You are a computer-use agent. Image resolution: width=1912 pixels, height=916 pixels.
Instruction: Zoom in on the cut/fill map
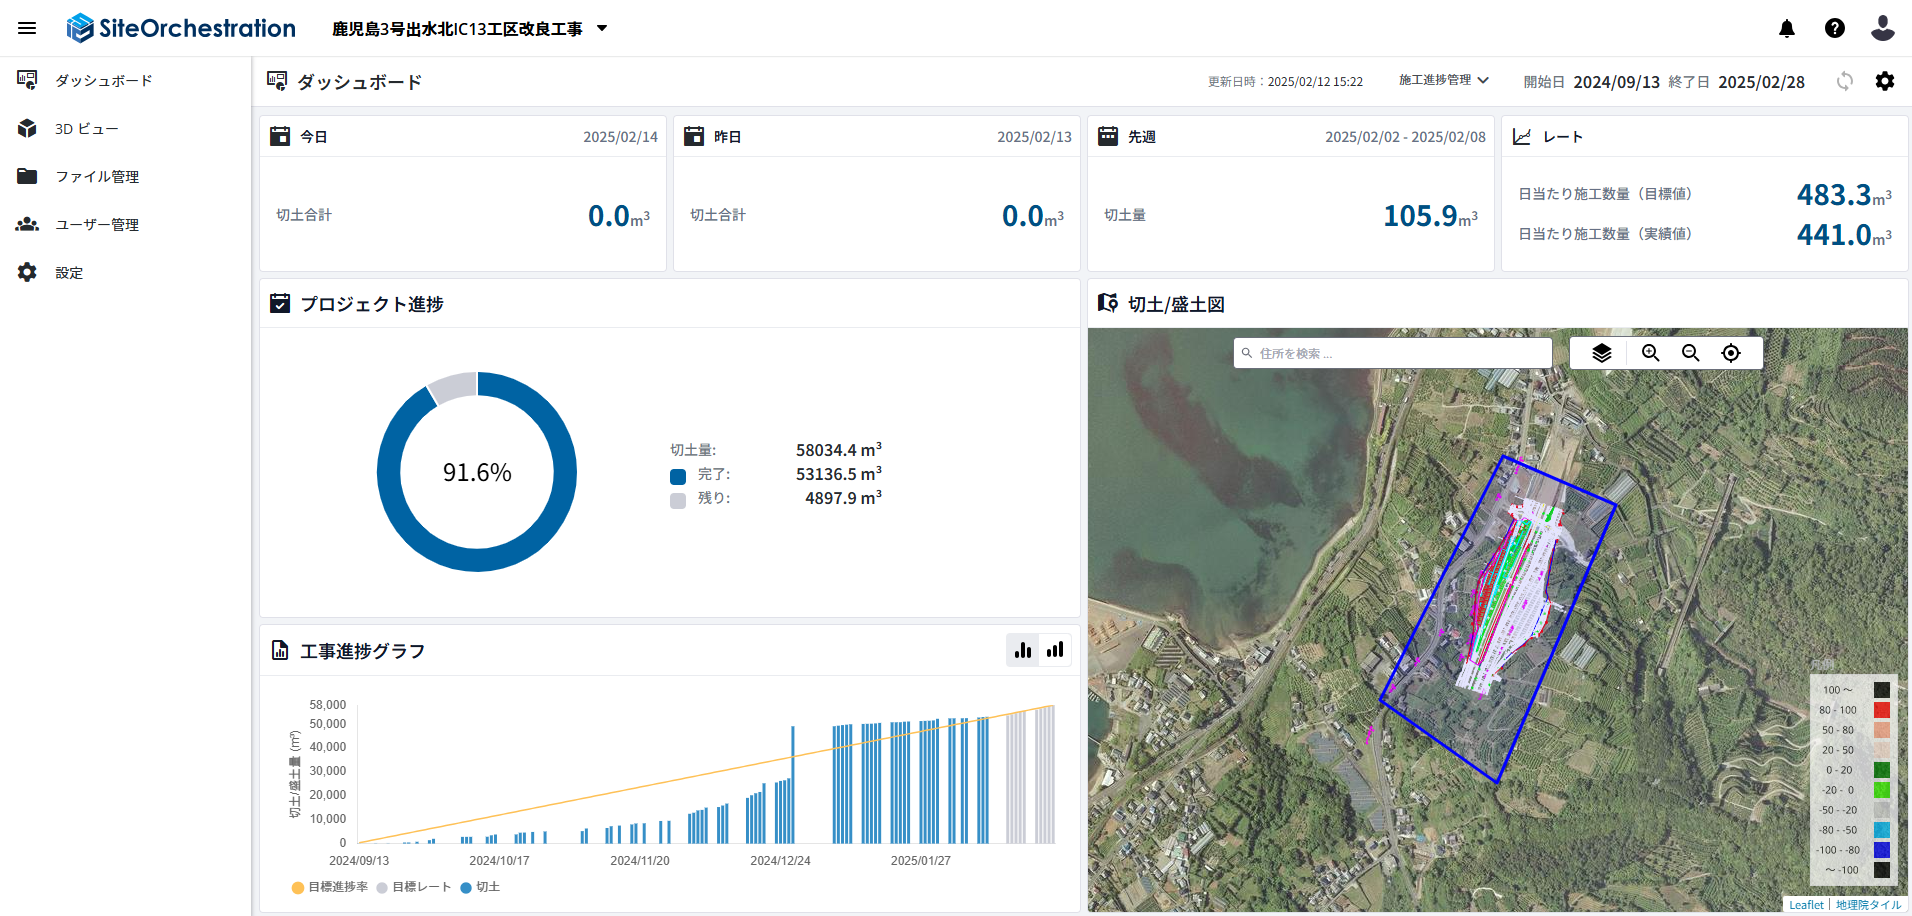click(1651, 353)
